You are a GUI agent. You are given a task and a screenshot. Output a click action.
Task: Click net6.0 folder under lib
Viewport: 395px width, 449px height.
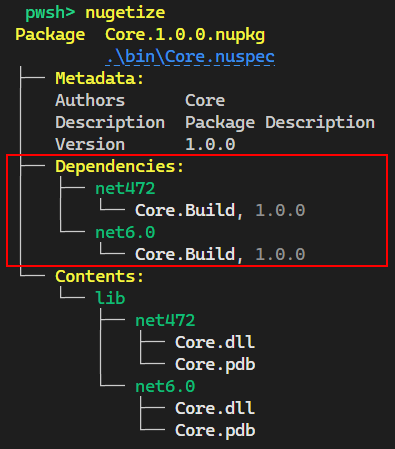[x=165, y=386]
